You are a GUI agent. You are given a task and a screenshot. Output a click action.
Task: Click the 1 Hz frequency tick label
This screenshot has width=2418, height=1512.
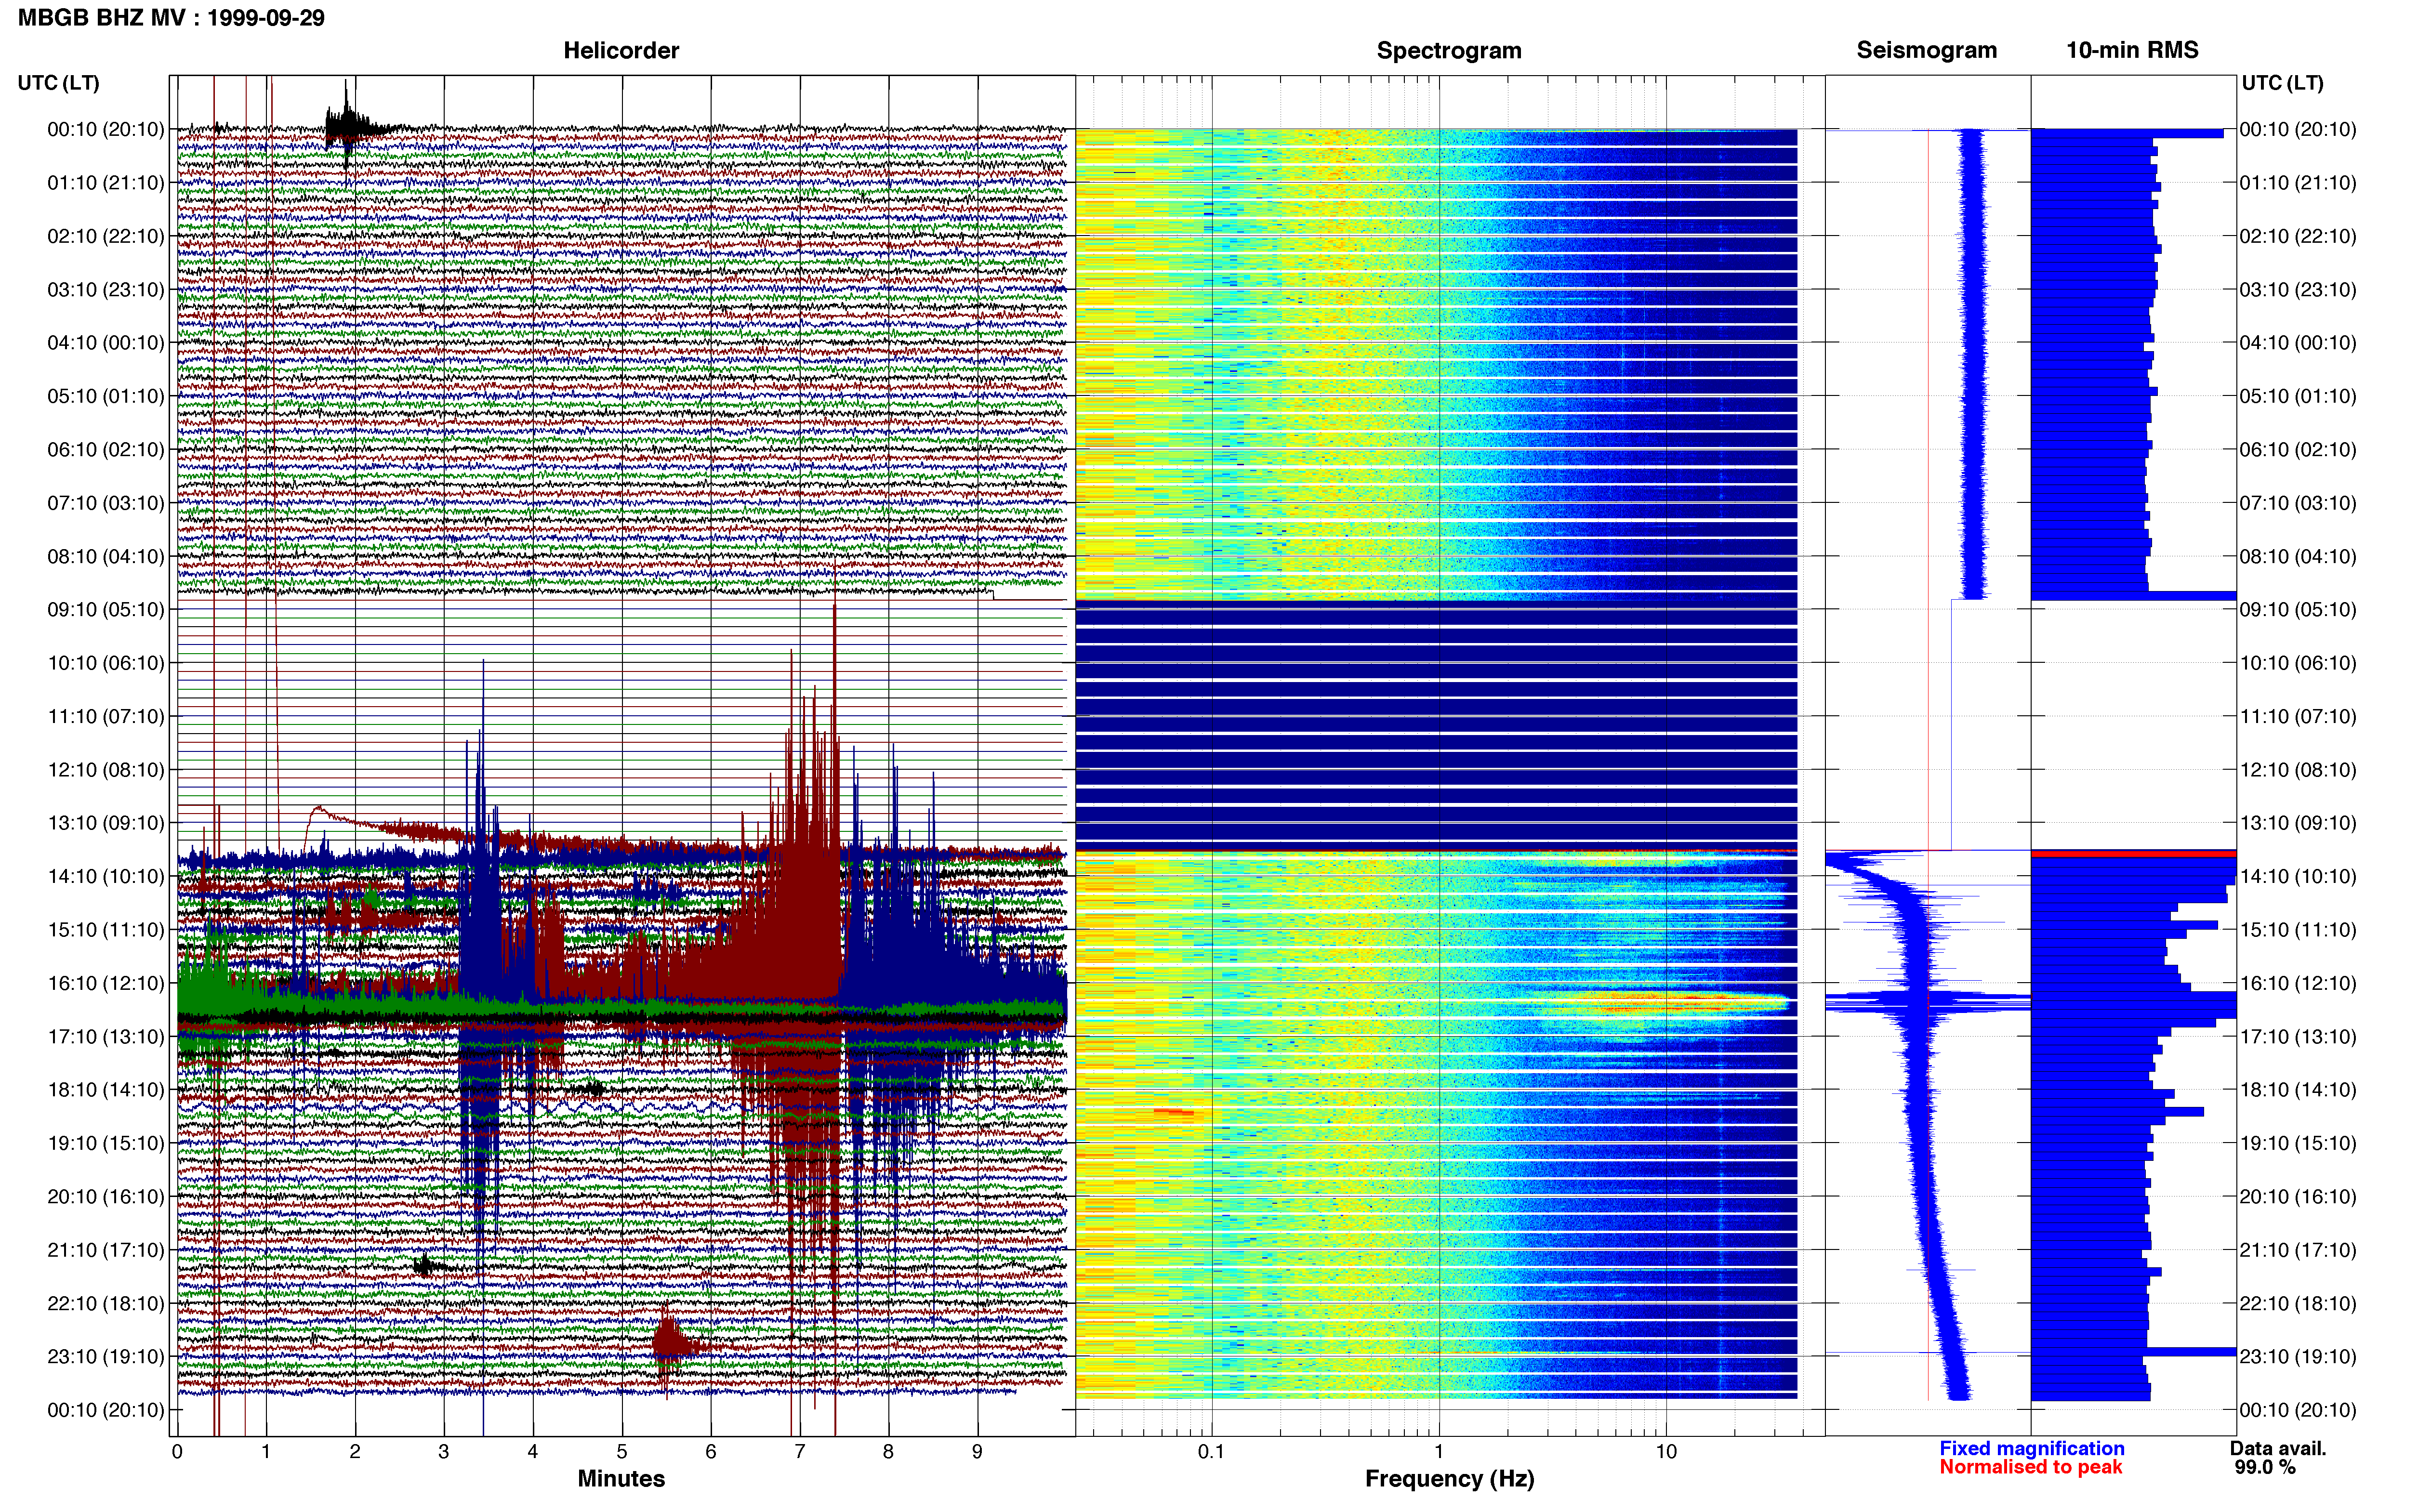(x=1439, y=1451)
